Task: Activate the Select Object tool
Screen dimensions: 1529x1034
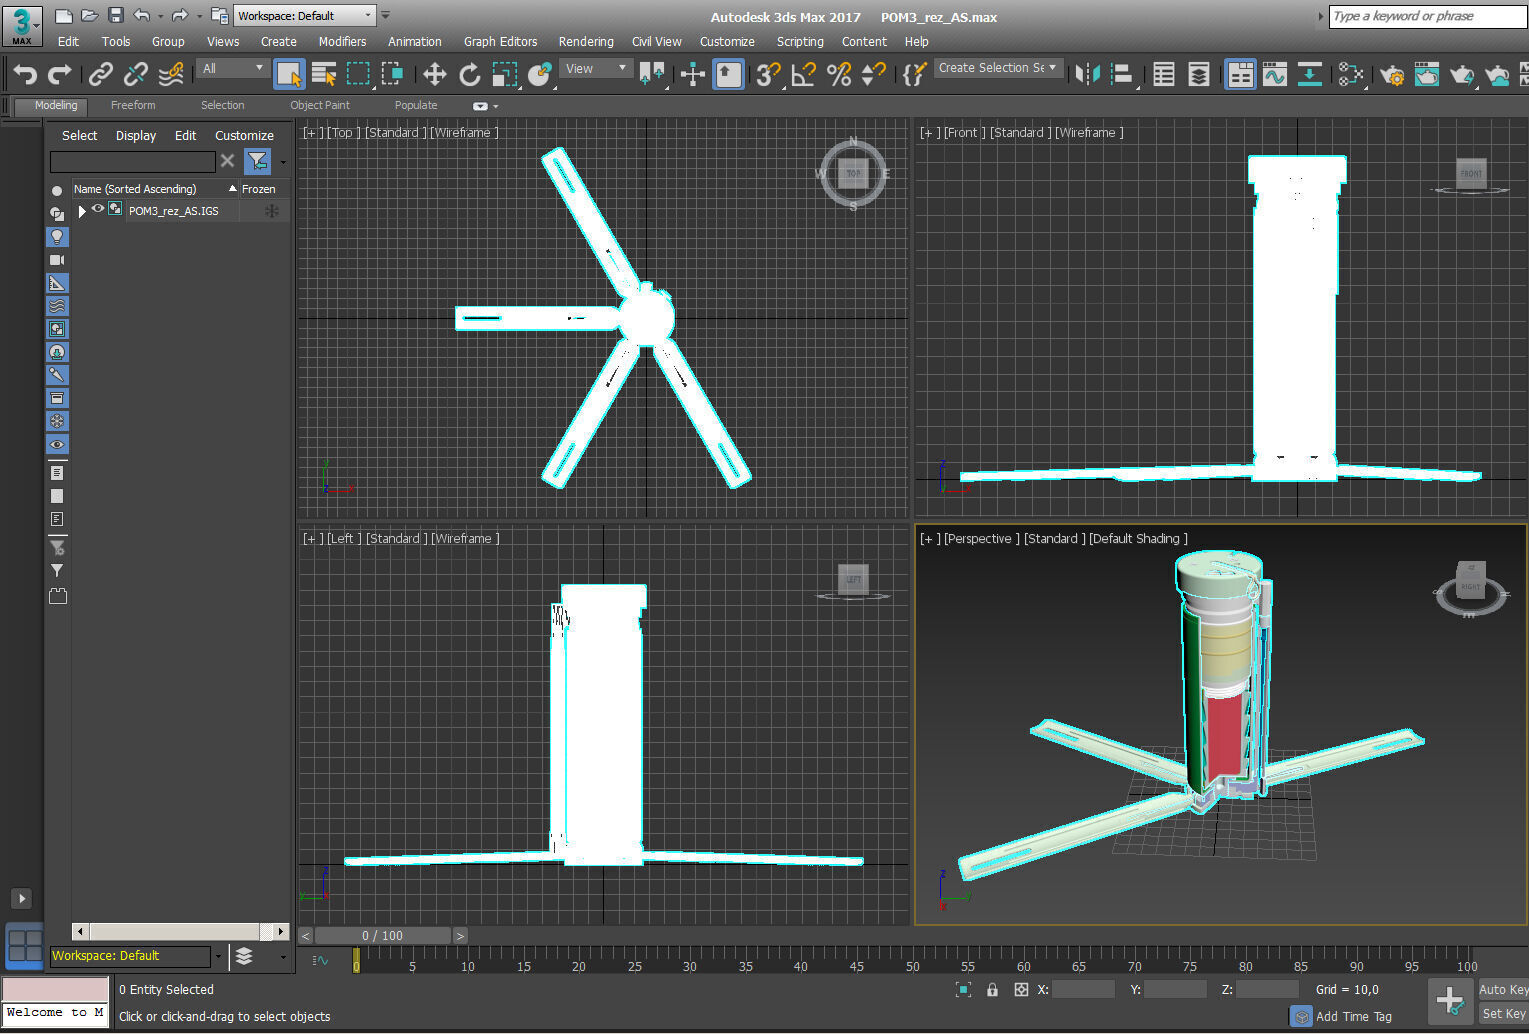Action: click(289, 74)
